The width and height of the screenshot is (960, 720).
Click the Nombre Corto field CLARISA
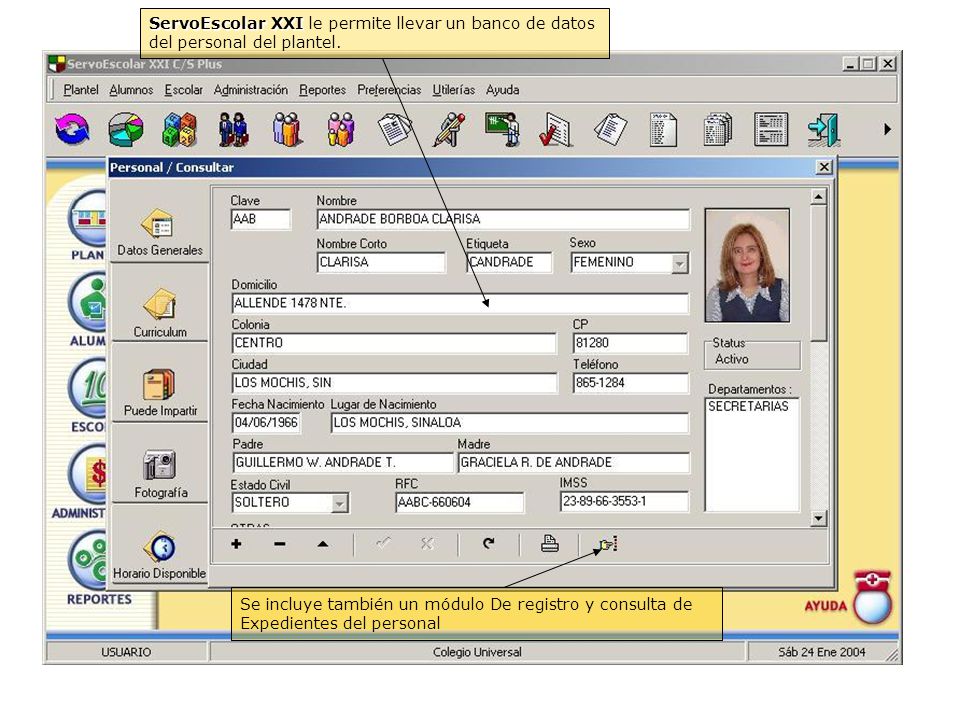pos(381,262)
